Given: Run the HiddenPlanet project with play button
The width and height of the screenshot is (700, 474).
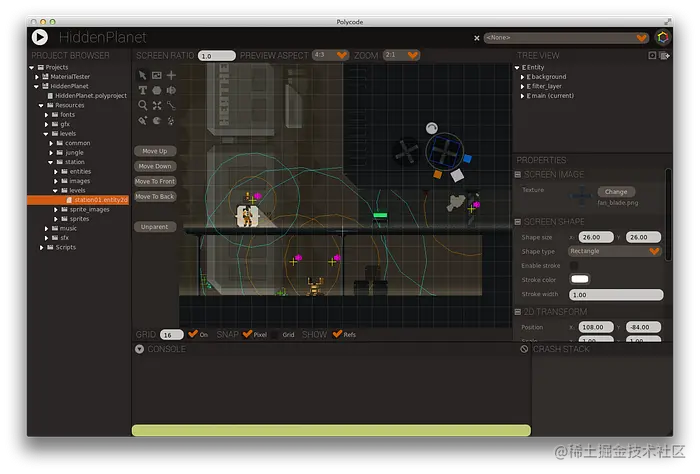Looking at the screenshot, I should [40, 37].
